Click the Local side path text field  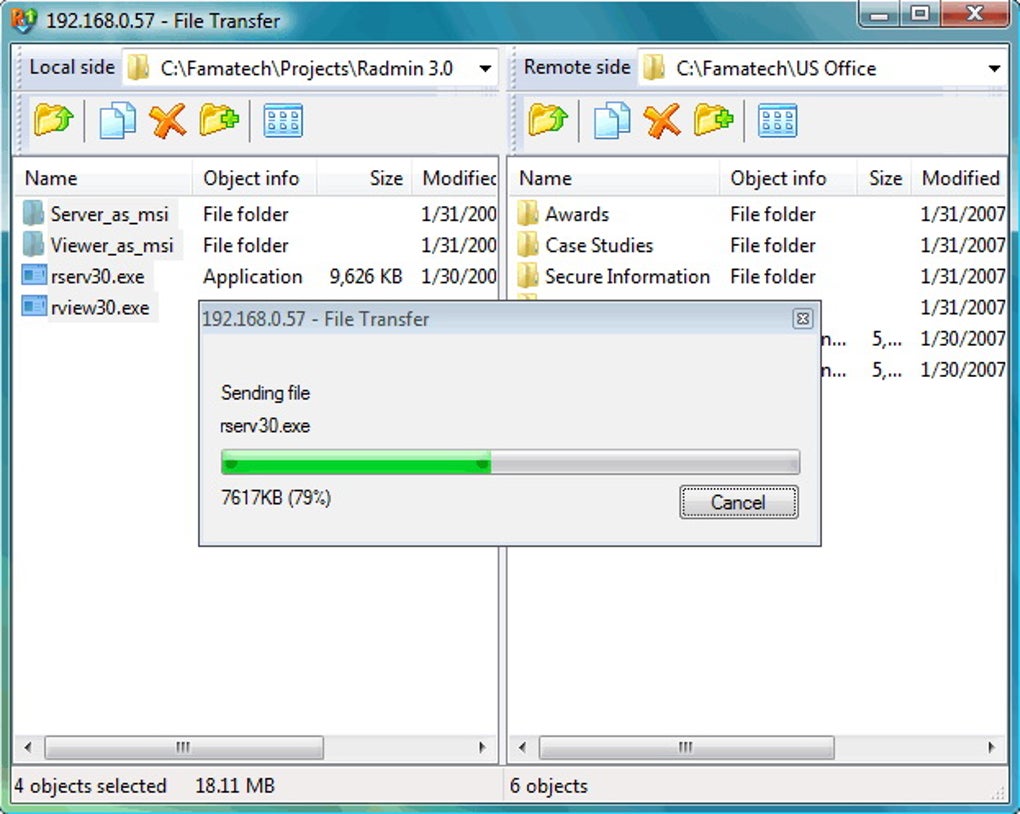click(306, 68)
